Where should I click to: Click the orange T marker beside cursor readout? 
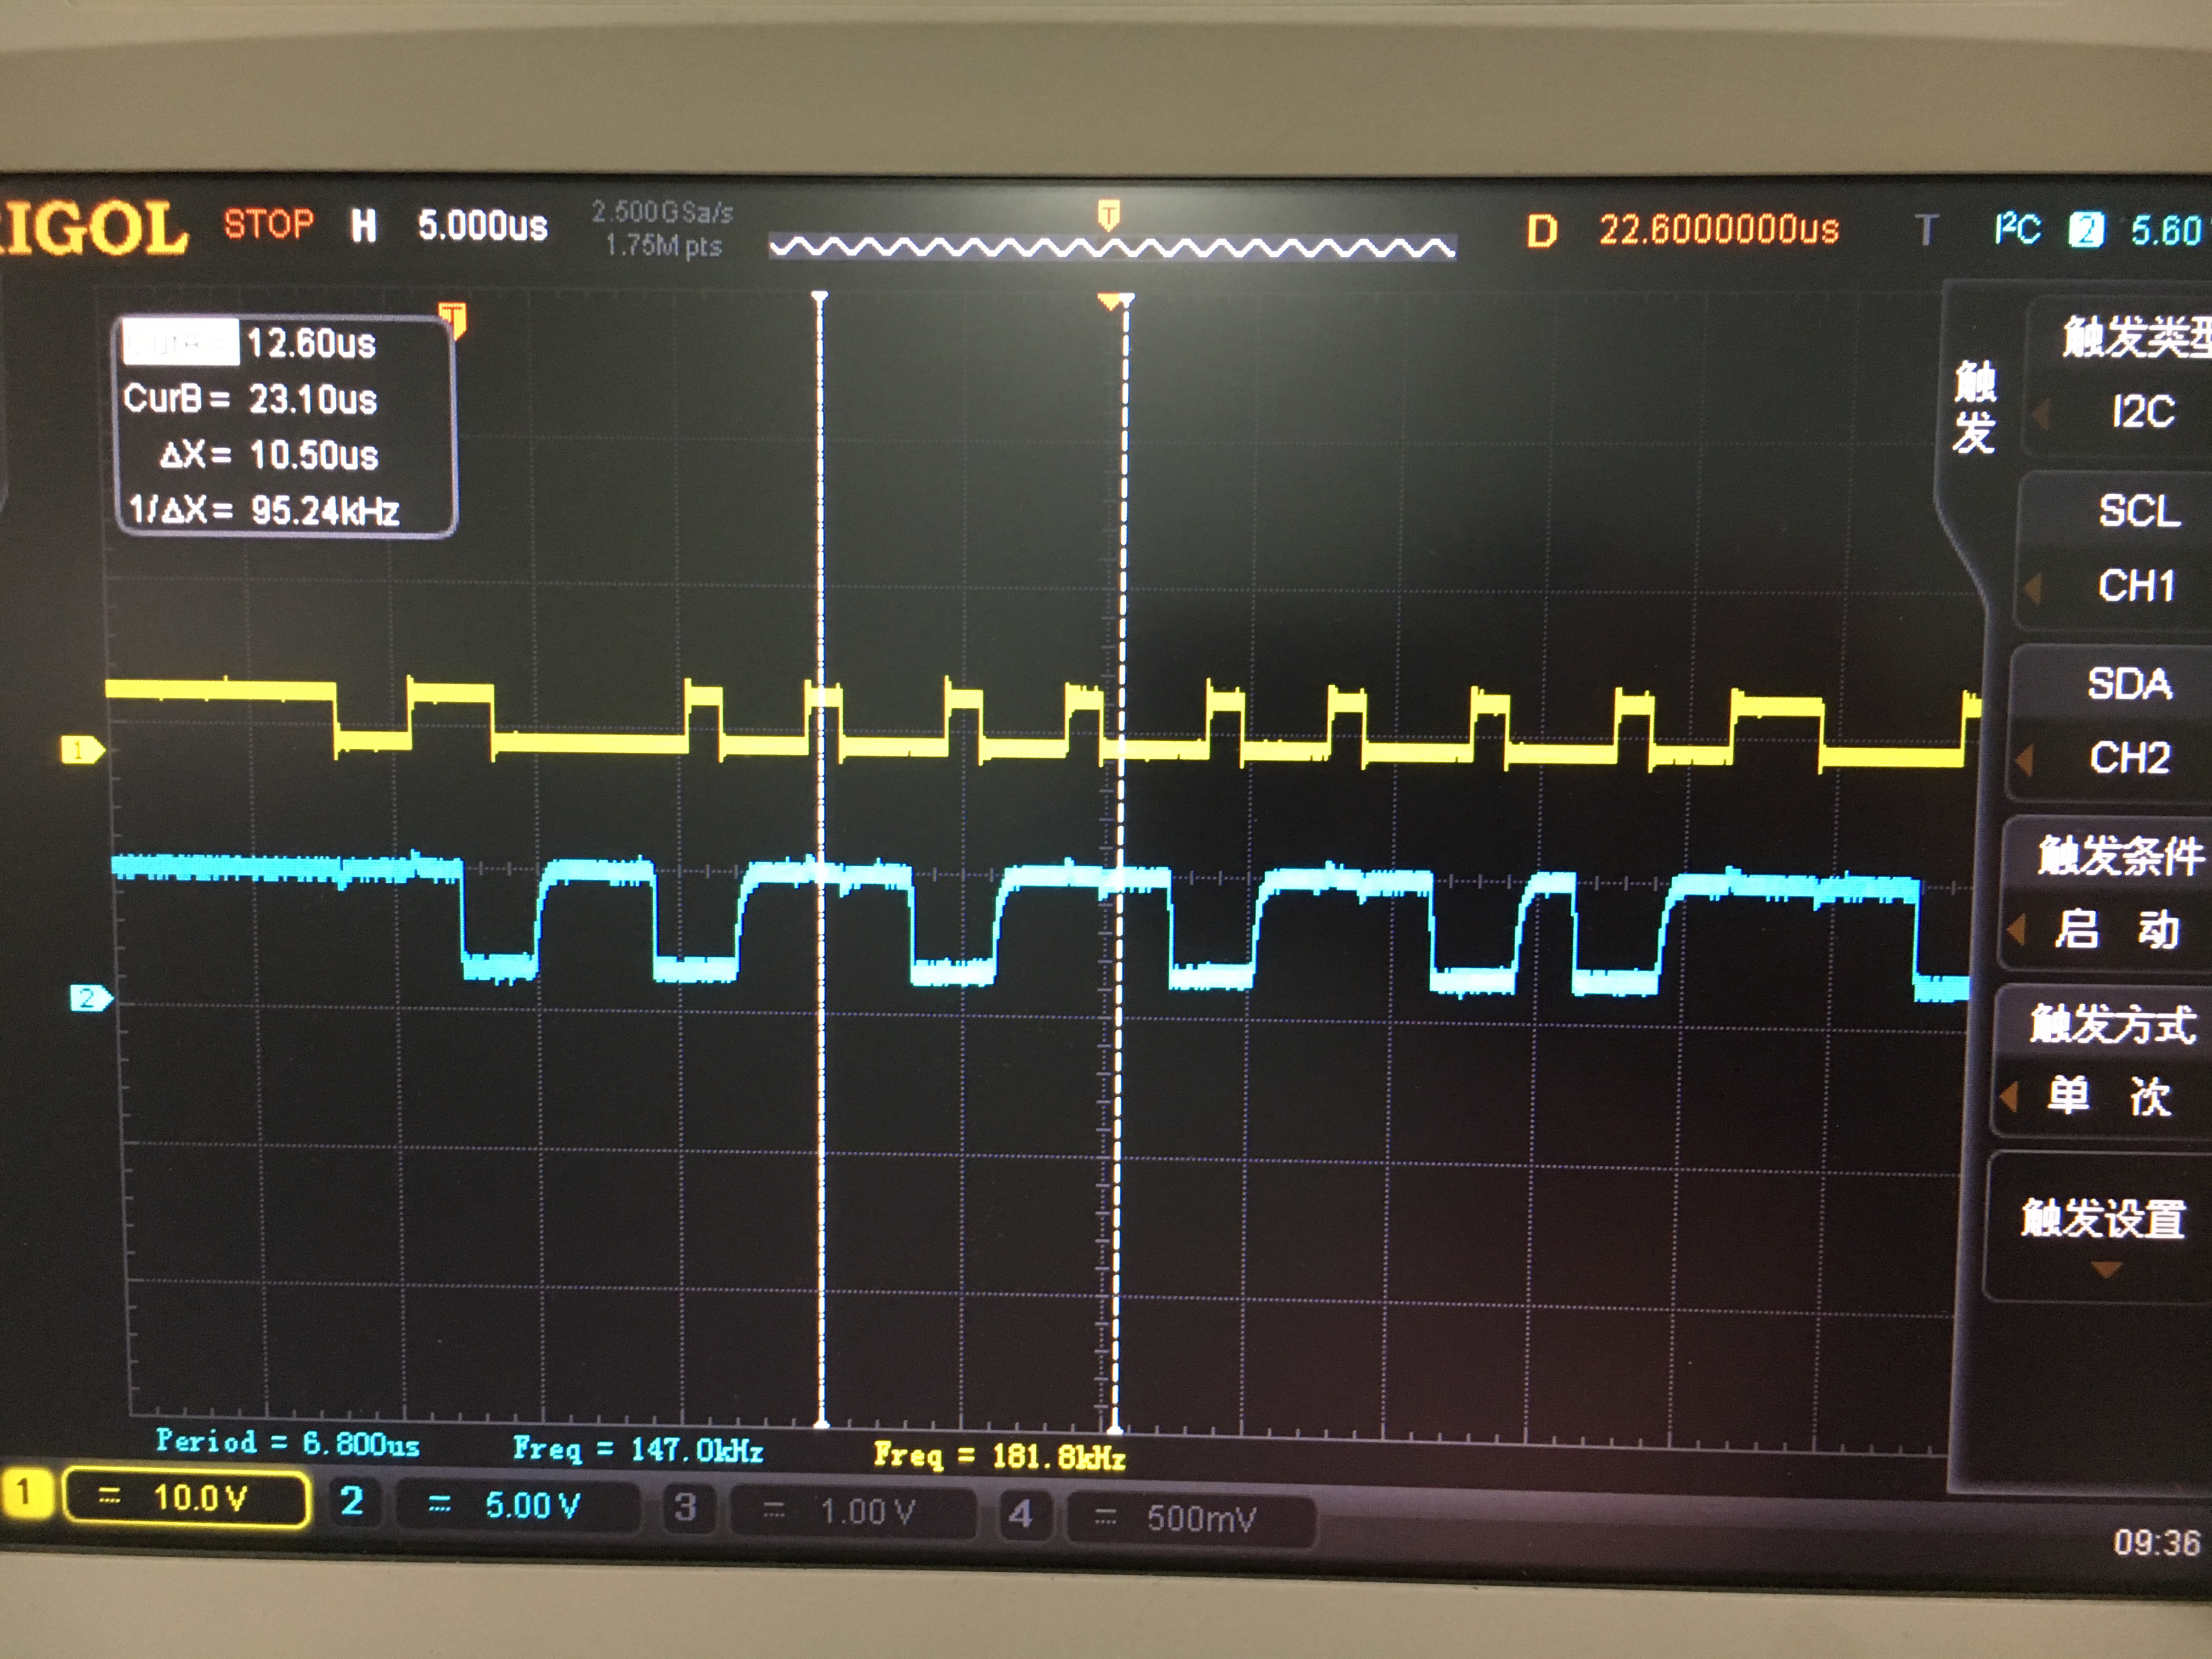pyautogui.click(x=453, y=320)
